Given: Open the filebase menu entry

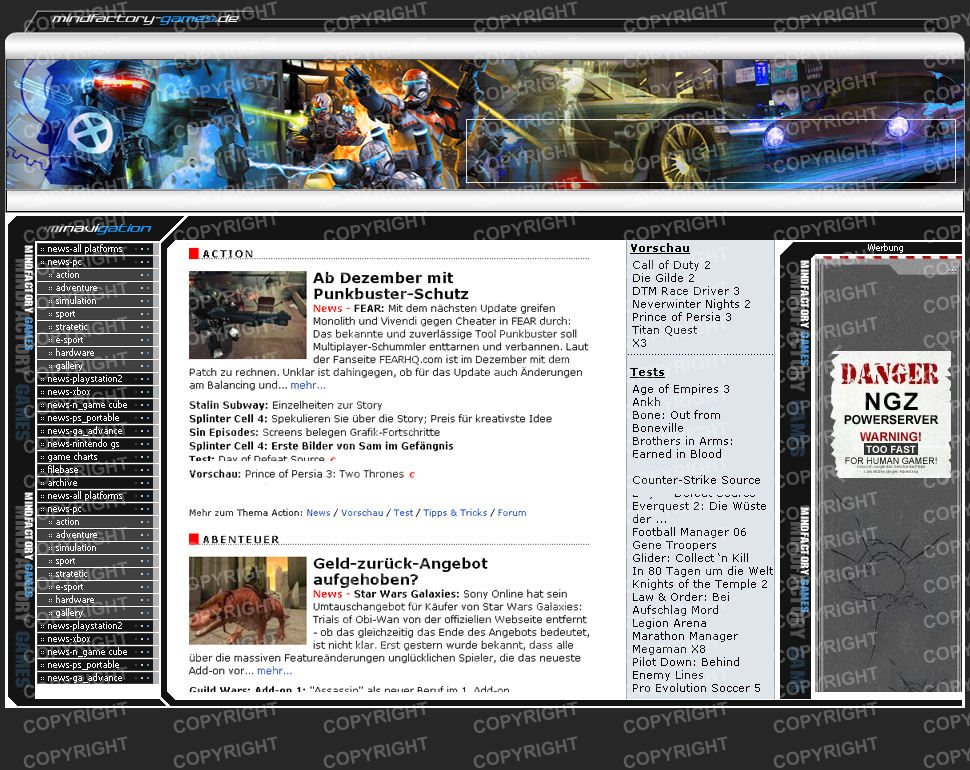Looking at the screenshot, I should [x=95, y=470].
